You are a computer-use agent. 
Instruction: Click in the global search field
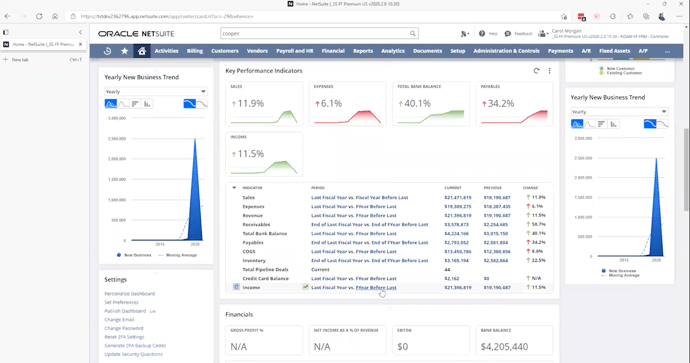pyautogui.click(x=315, y=33)
